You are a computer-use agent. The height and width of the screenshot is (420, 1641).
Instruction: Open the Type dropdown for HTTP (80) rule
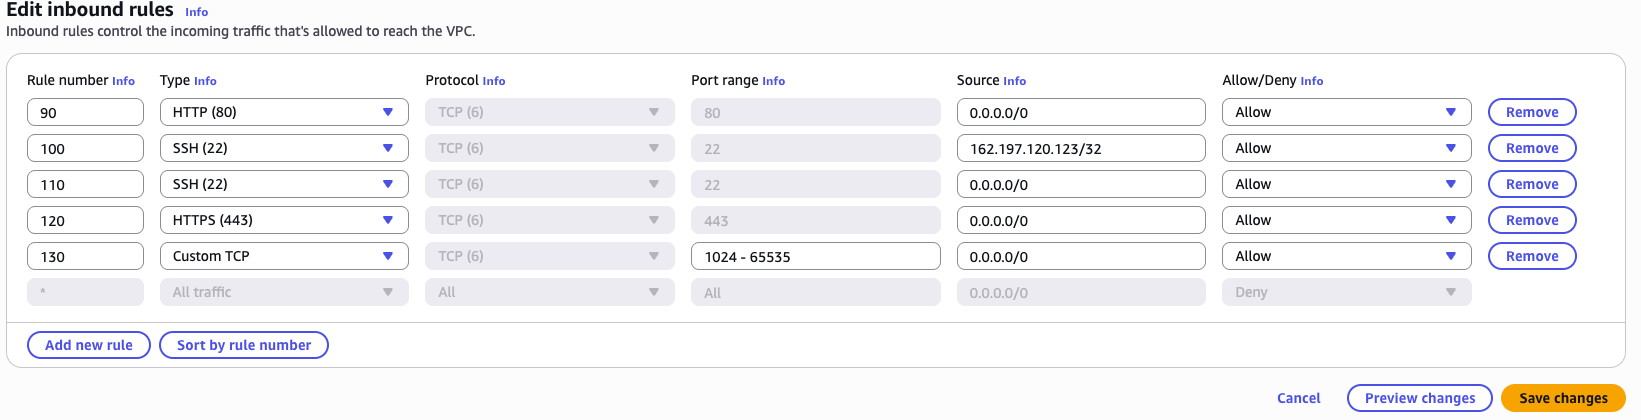(x=283, y=112)
